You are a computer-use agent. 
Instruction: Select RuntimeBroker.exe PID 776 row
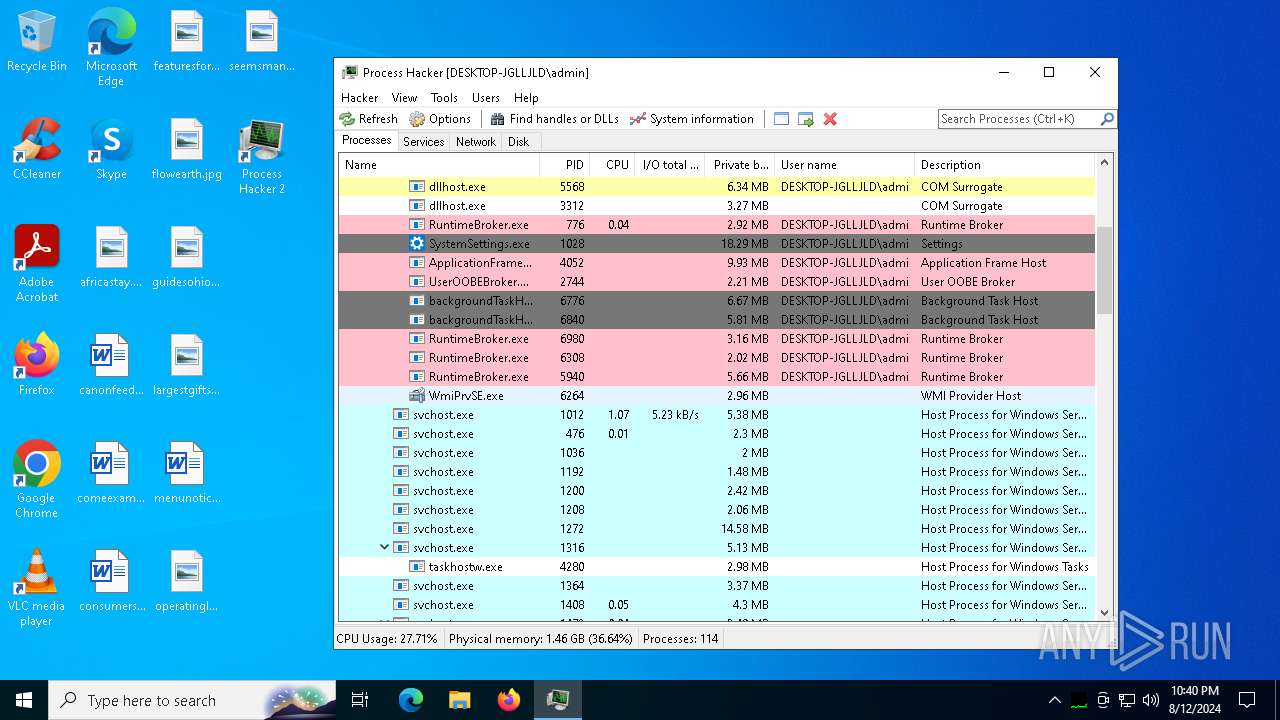[x=717, y=225]
